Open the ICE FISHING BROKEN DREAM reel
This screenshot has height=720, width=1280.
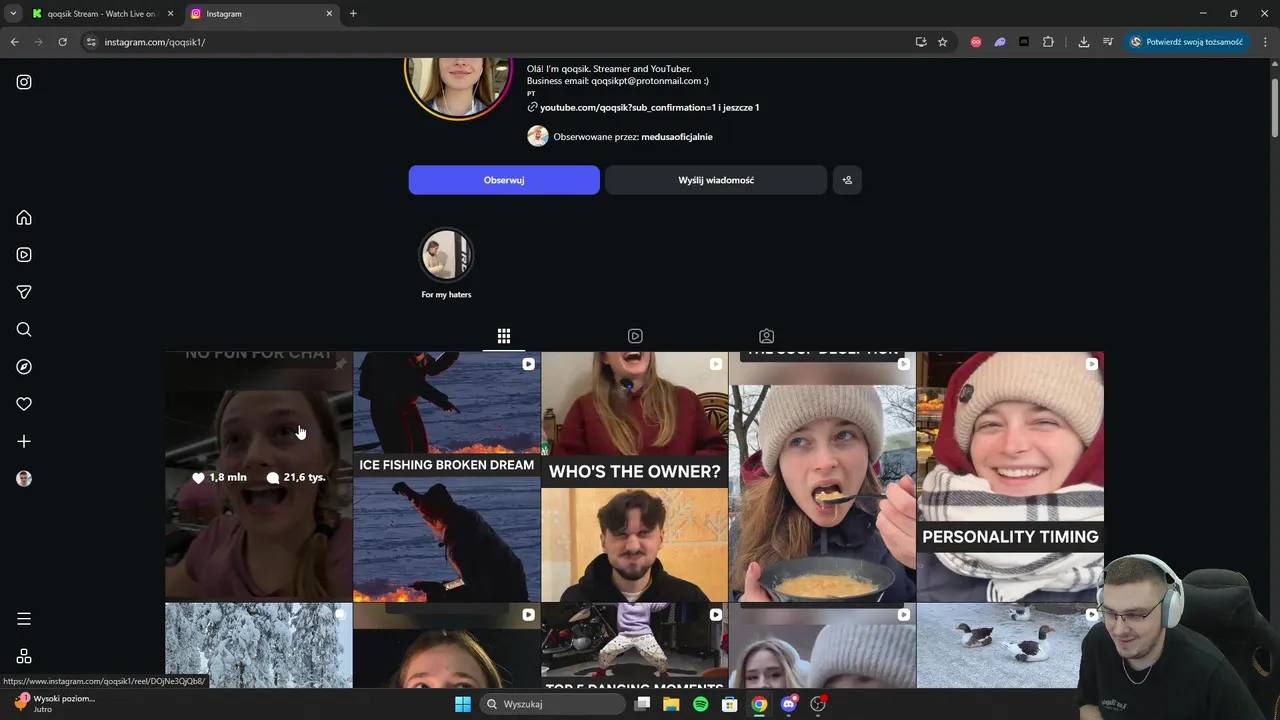point(447,477)
